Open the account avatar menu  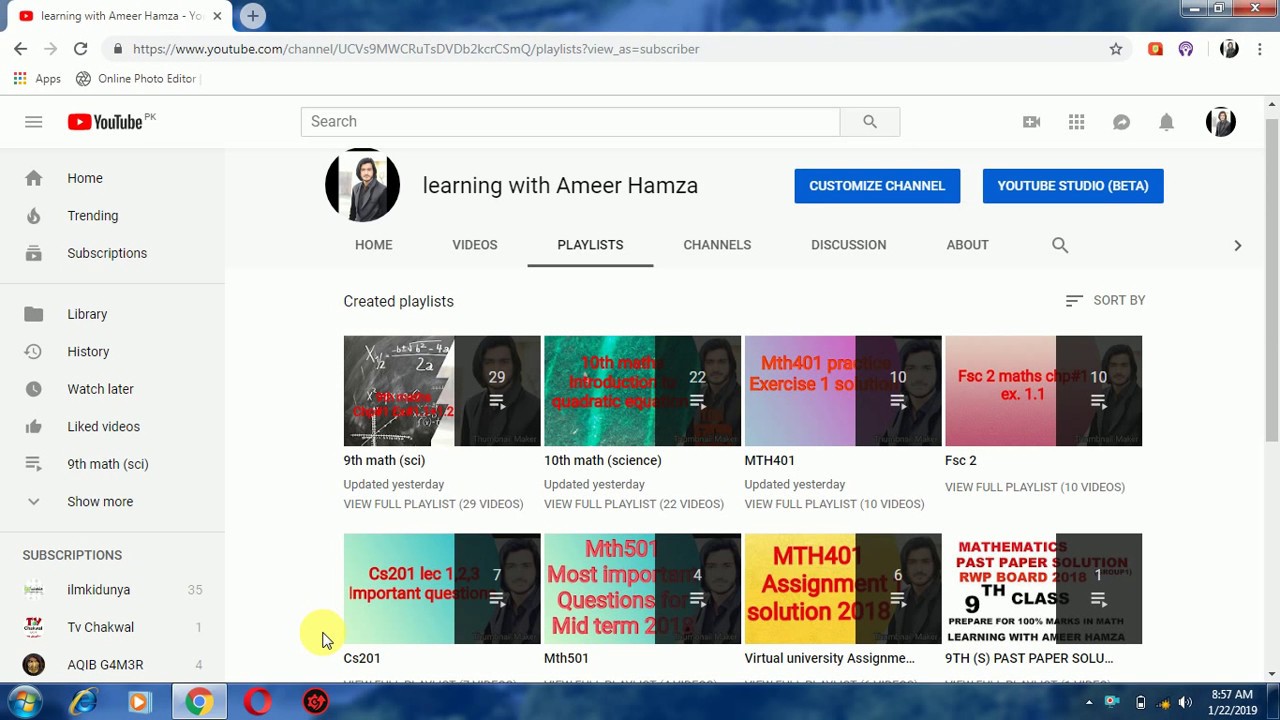1220,122
